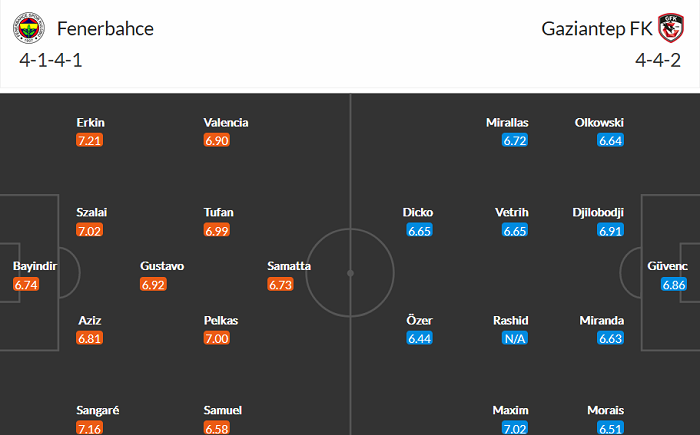Select Tufan's 6.99 rating badge

pyautogui.click(x=217, y=231)
